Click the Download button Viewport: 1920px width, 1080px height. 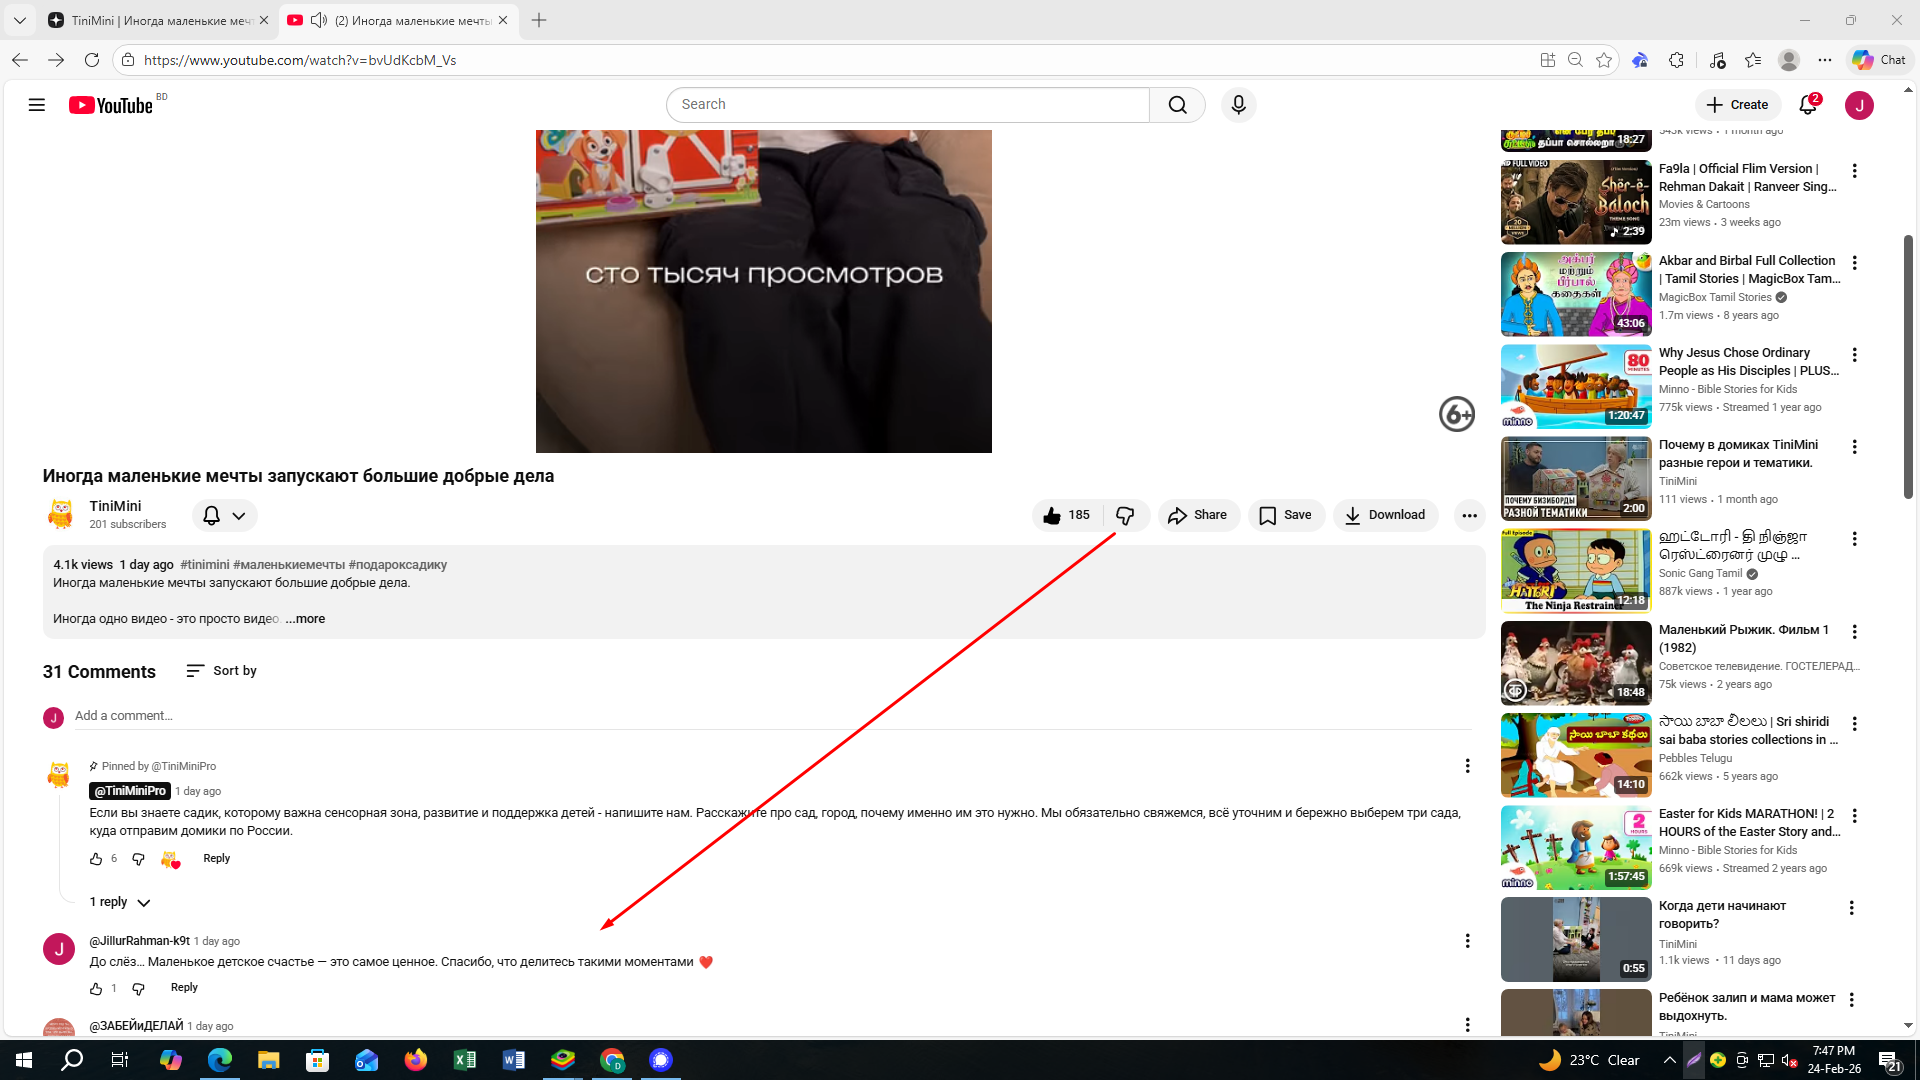pyautogui.click(x=1385, y=516)
